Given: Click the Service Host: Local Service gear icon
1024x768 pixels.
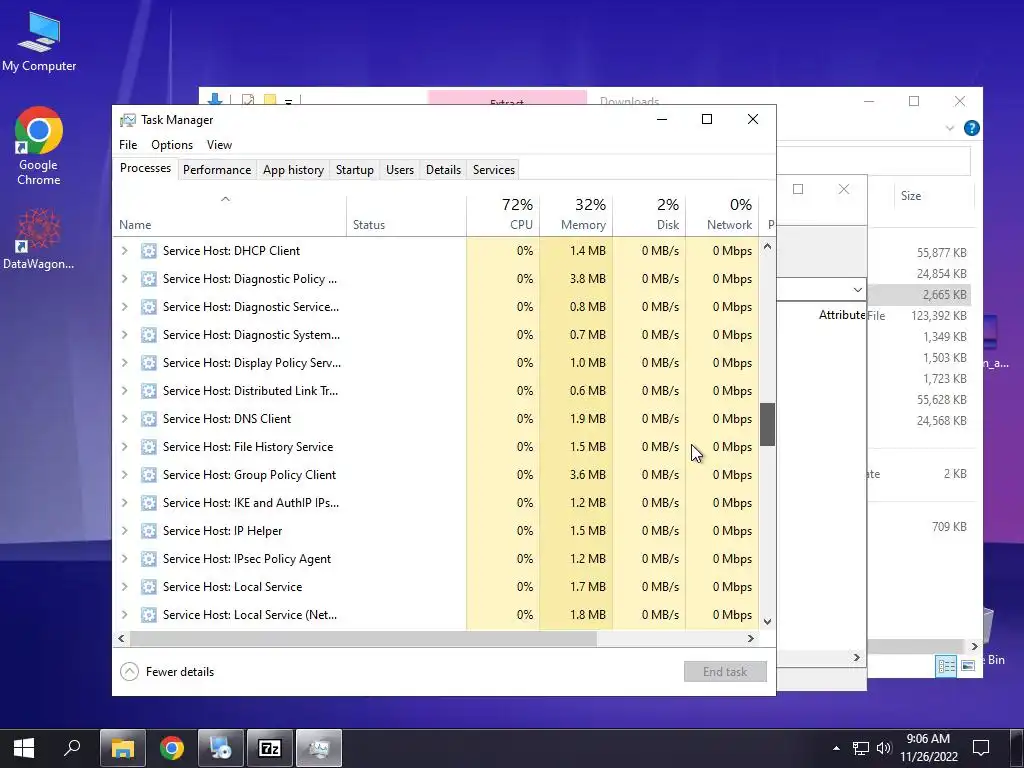Looking at the screenshot, I should (149, 587).
